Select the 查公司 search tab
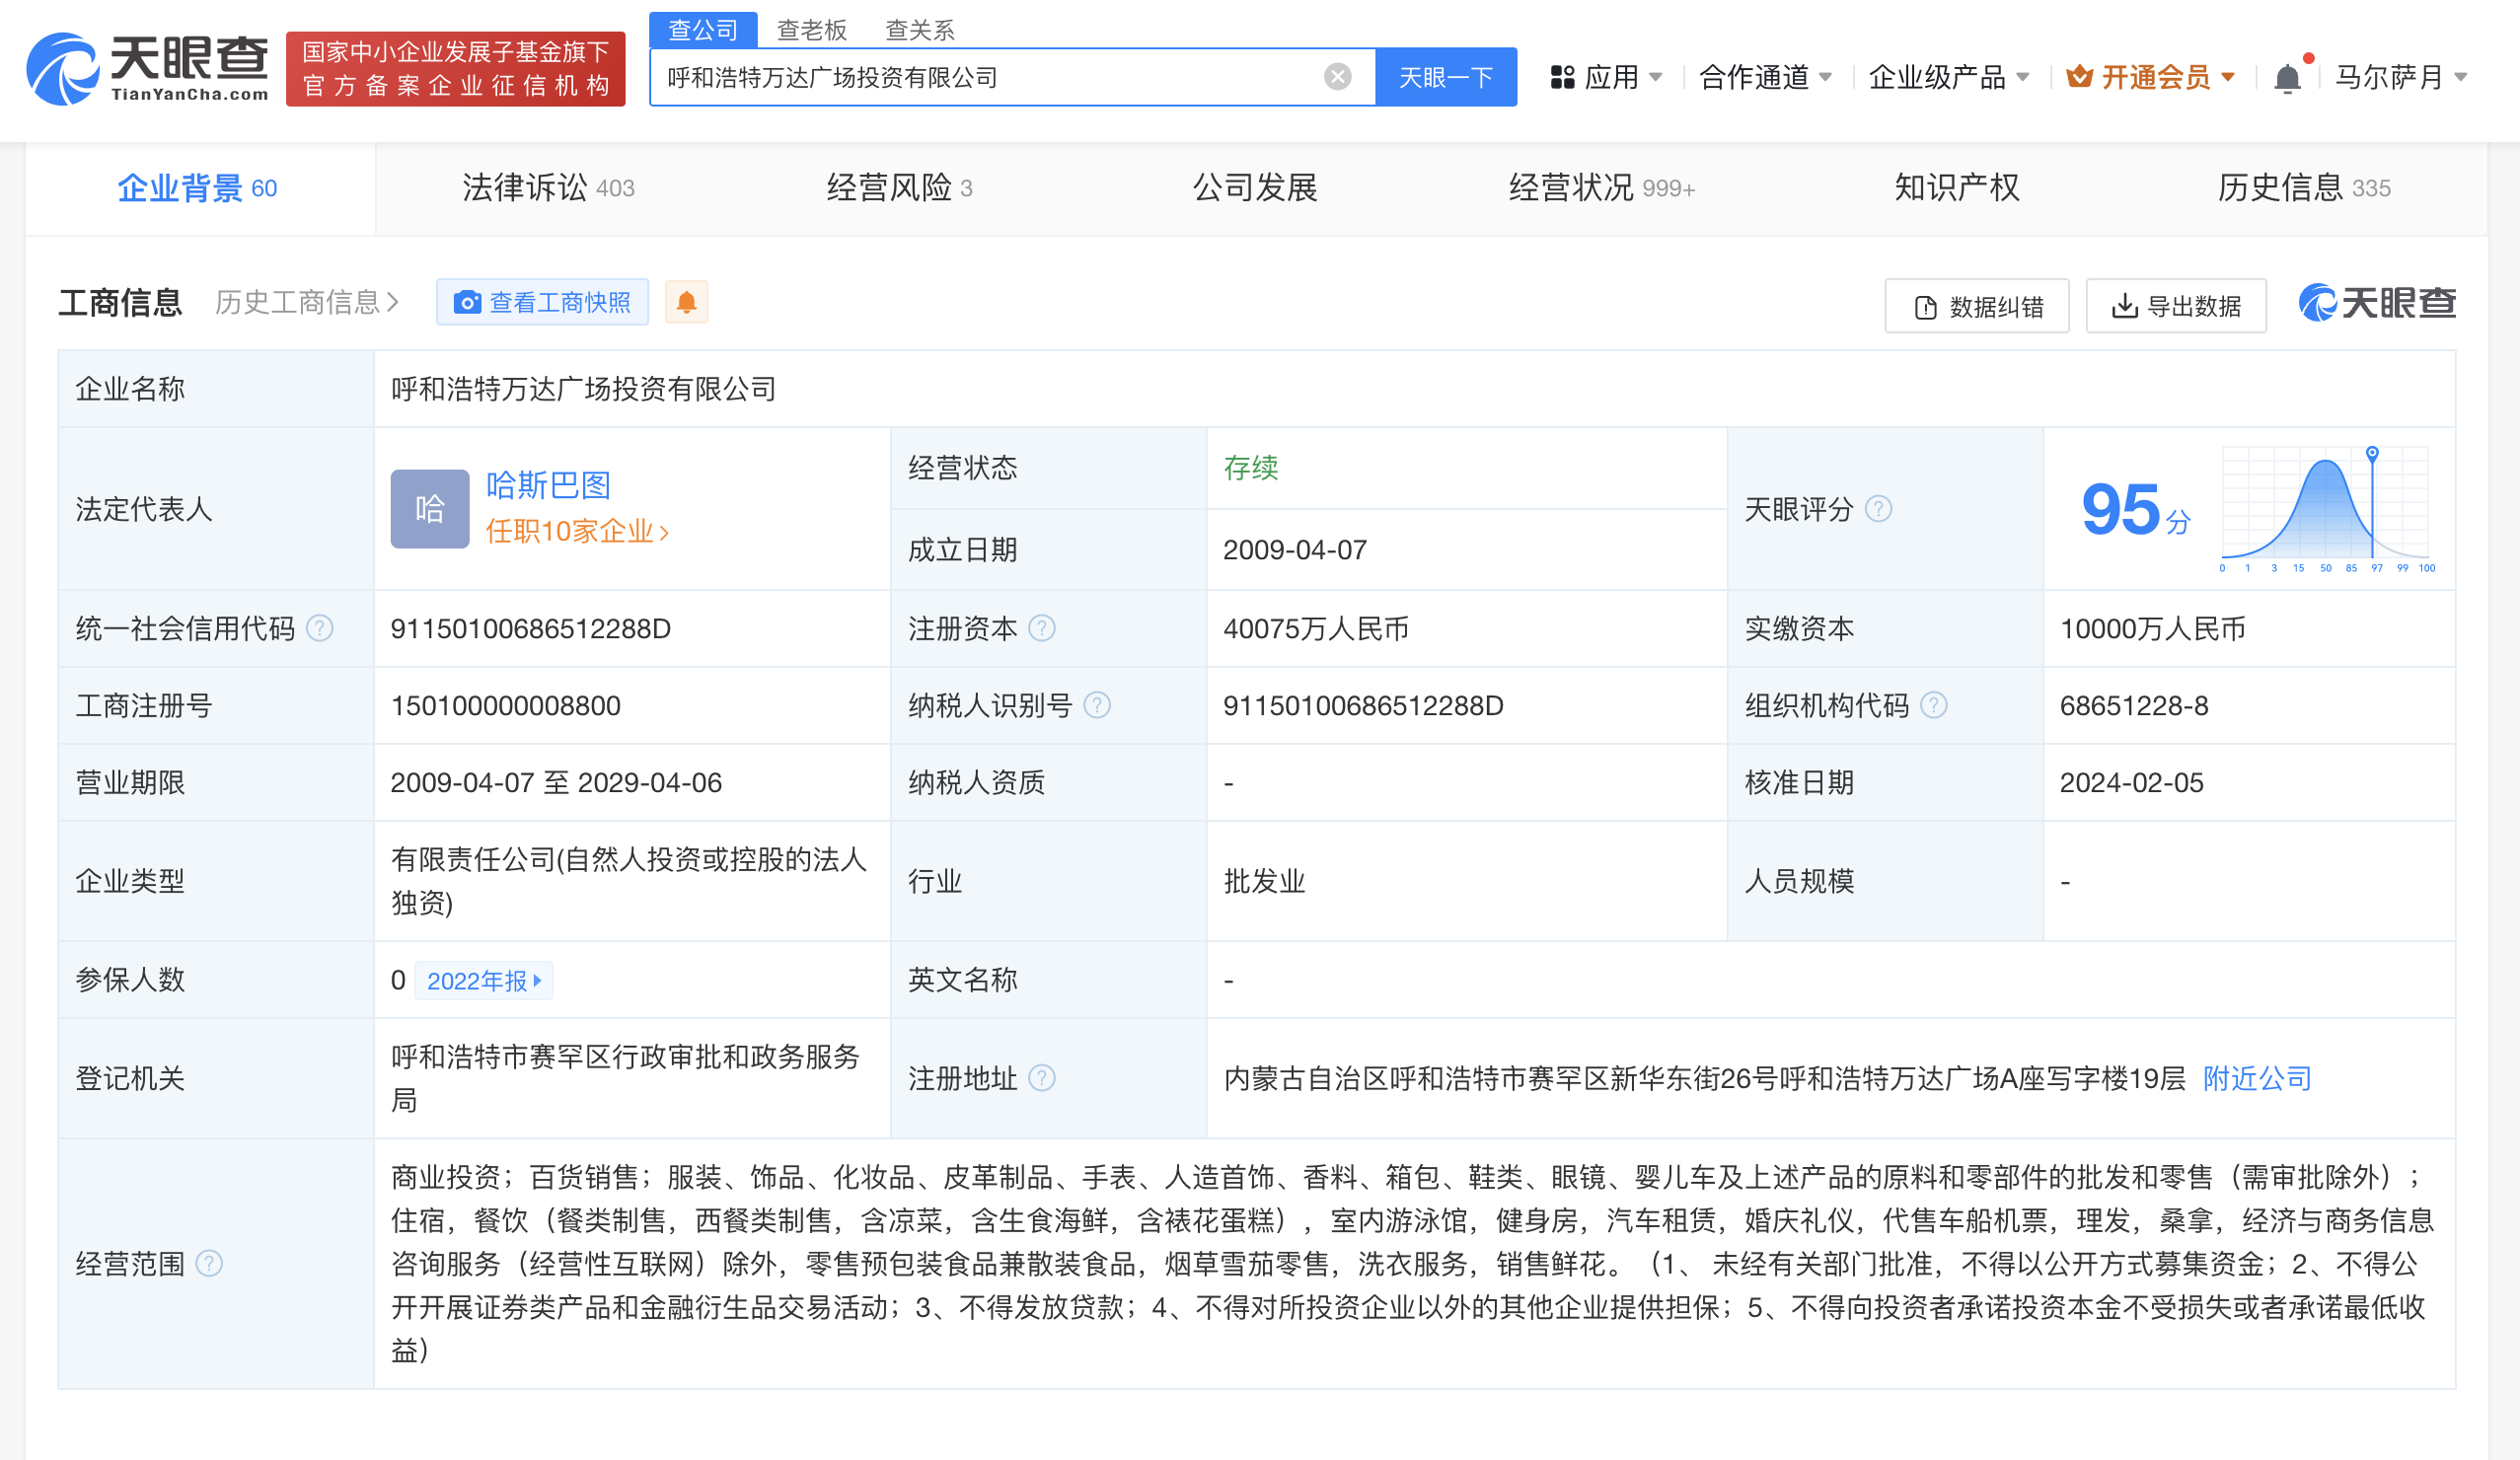This screenshot has width=2520, height=1460. [703, 30]
